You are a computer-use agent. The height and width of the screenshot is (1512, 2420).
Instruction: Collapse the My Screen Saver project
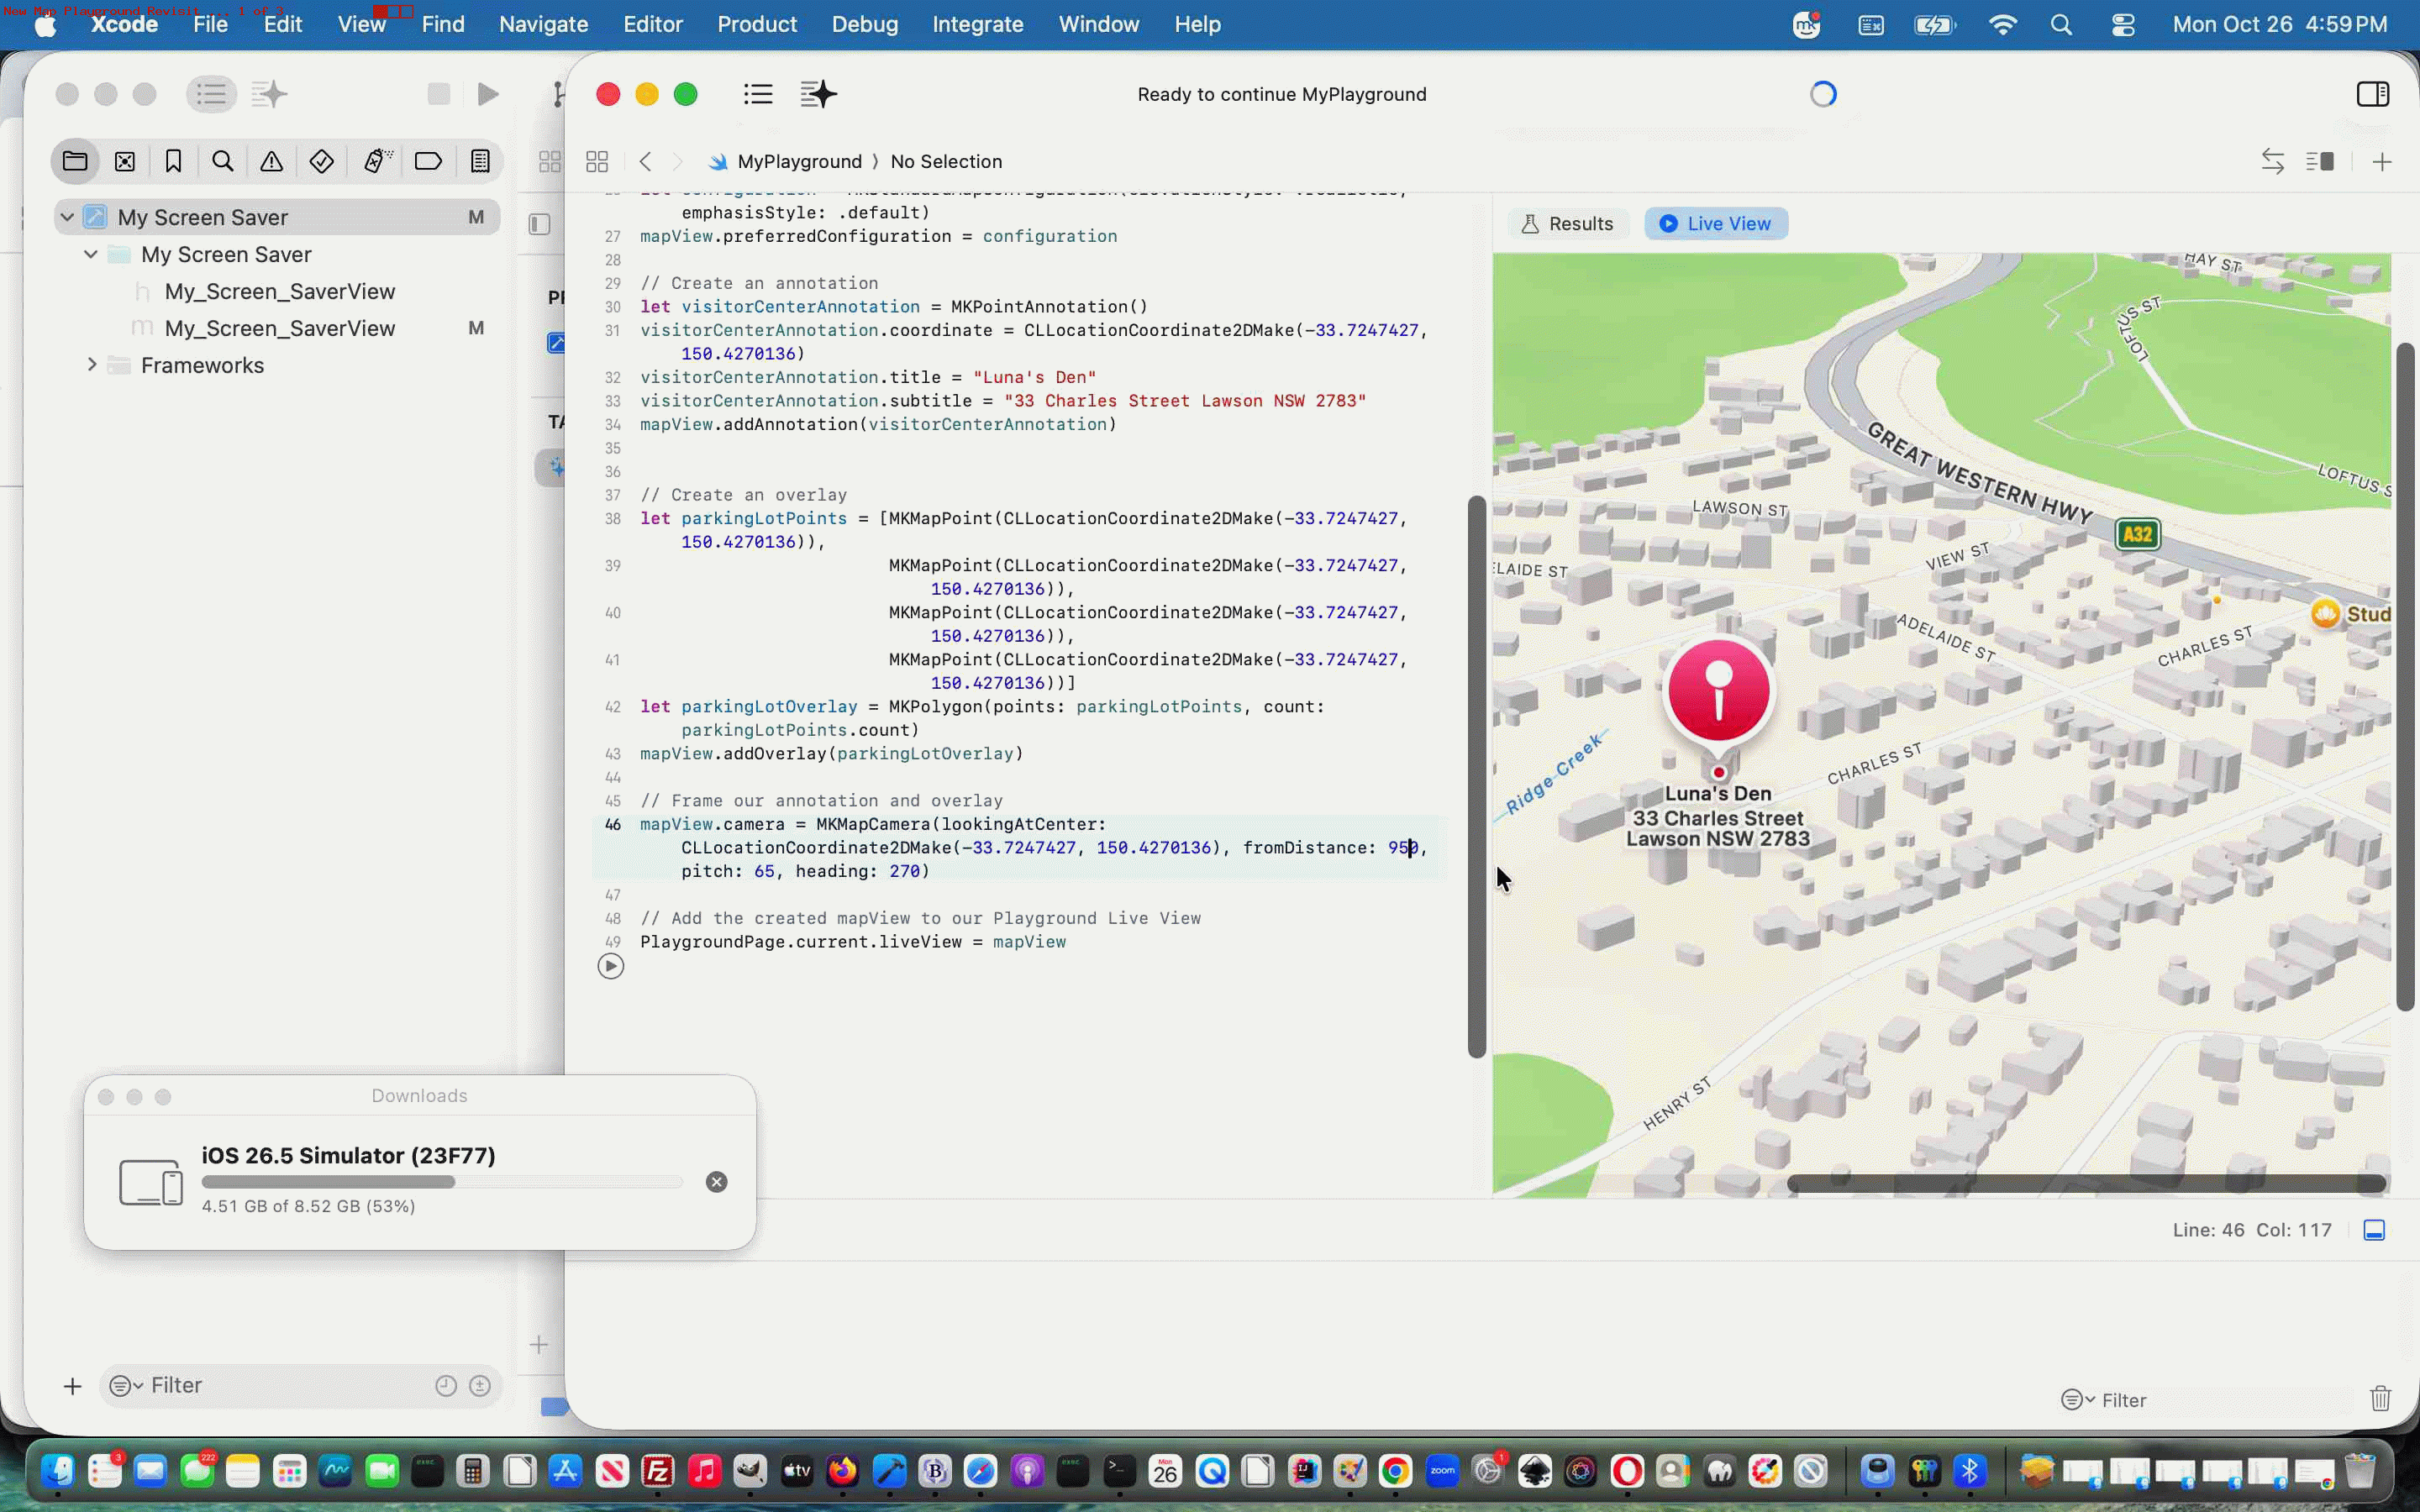[67, 217]
